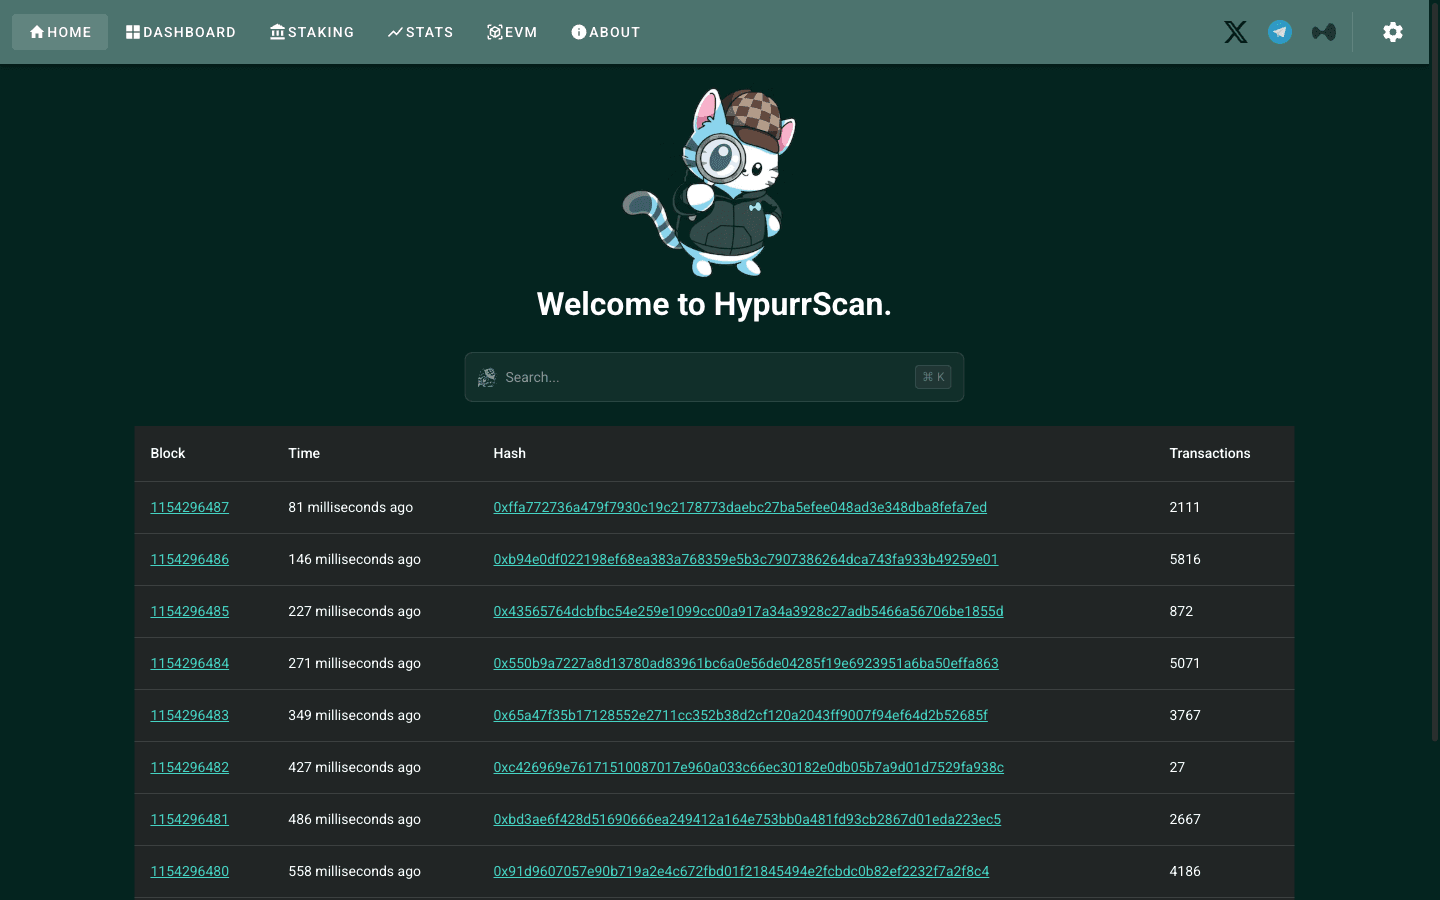The image size is (1440, 900).
Task: Open the Stats tab
Action: pos(421,32)
